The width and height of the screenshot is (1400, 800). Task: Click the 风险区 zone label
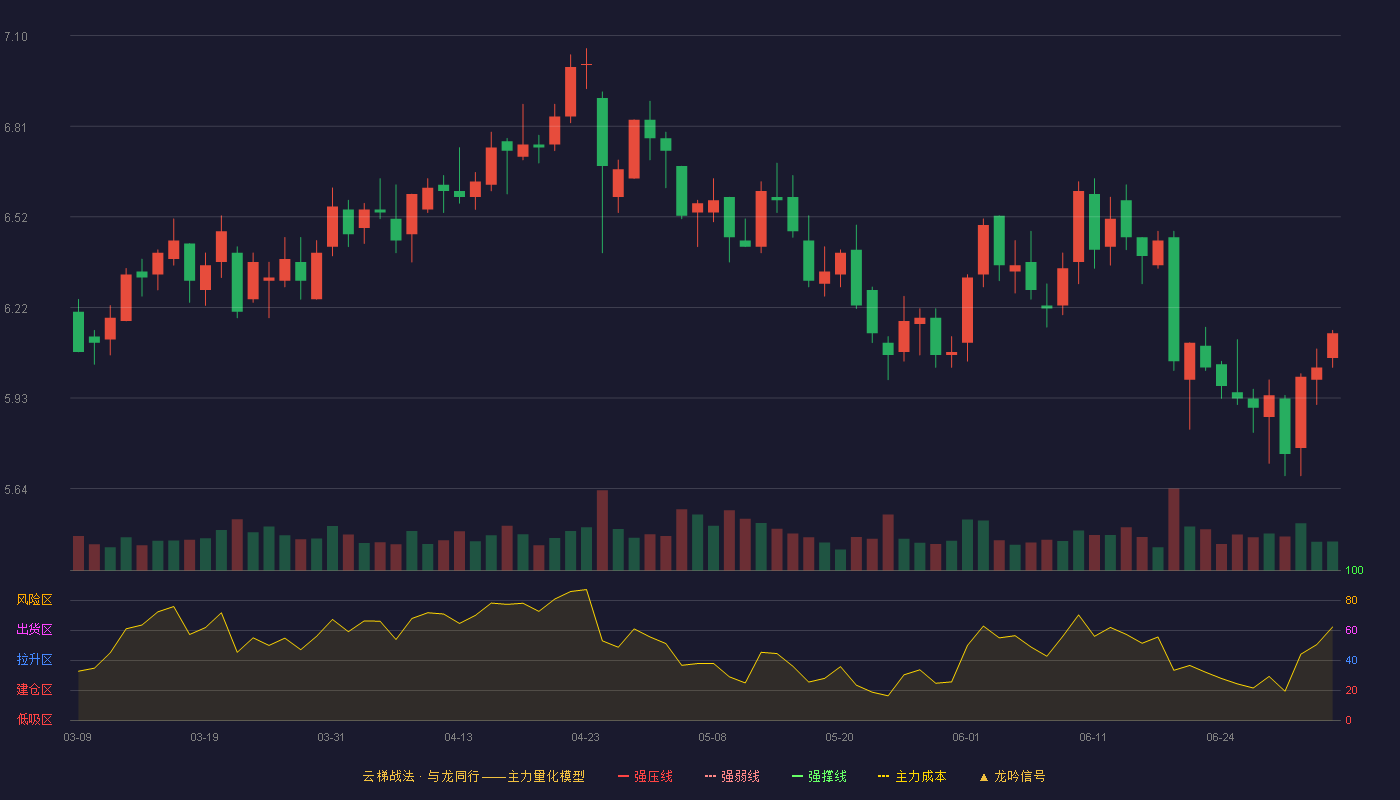point(34,600)
